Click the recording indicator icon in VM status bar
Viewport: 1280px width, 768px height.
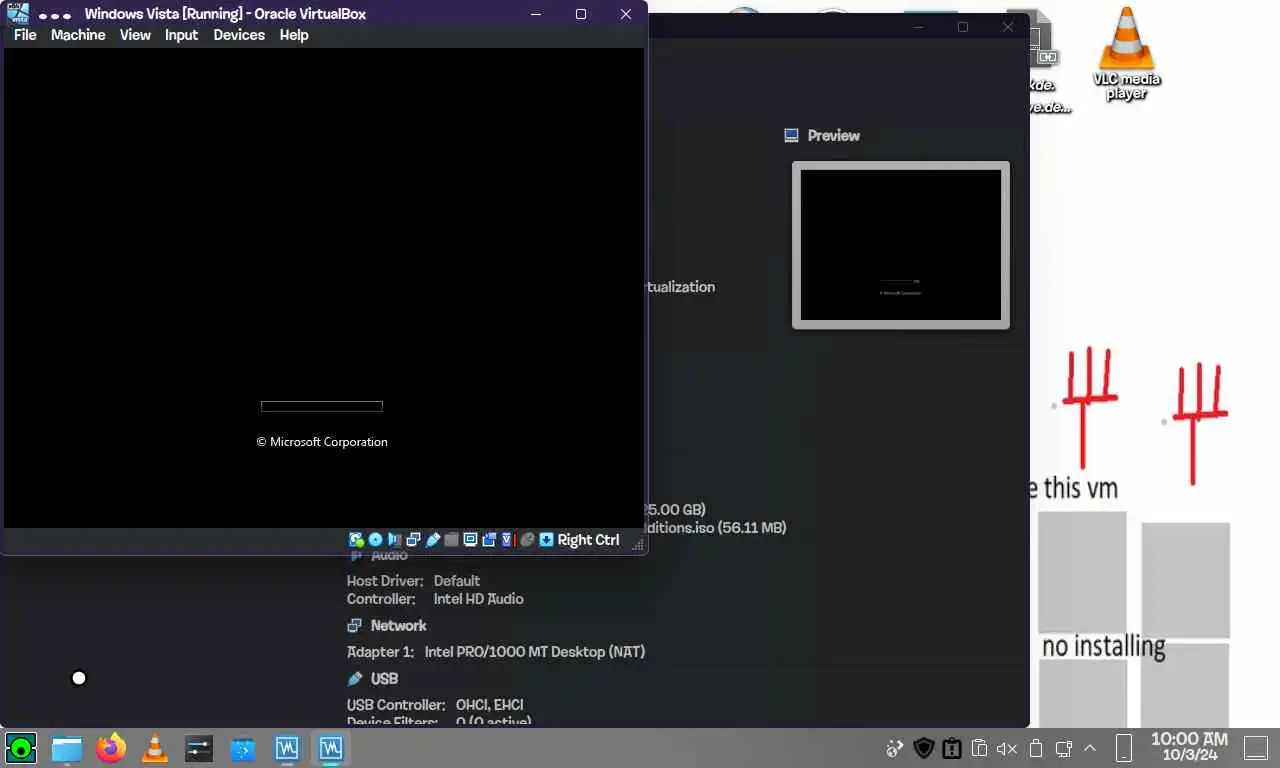tap(489, 540)
